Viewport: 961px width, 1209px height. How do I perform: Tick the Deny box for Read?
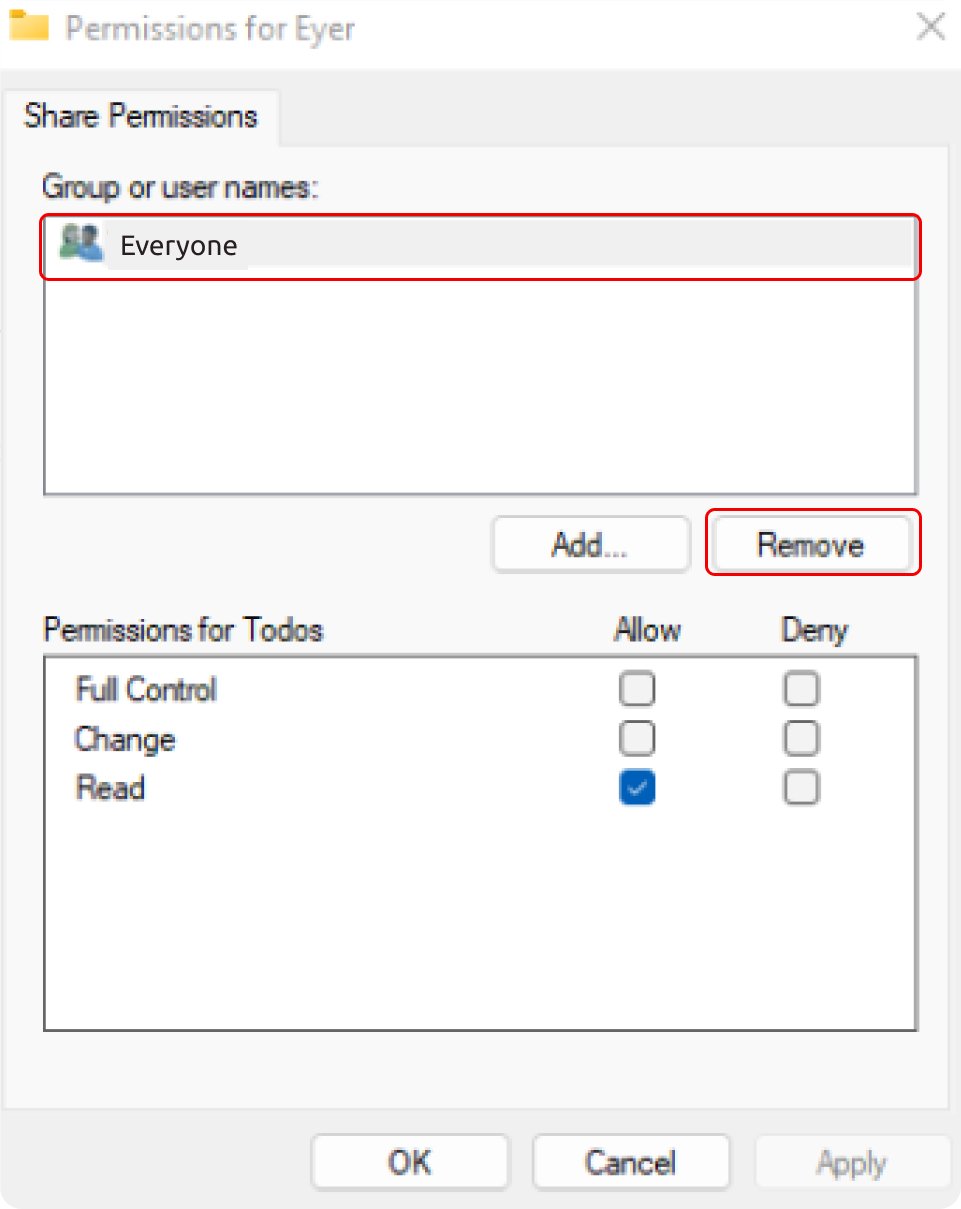[x=801, y=788]
